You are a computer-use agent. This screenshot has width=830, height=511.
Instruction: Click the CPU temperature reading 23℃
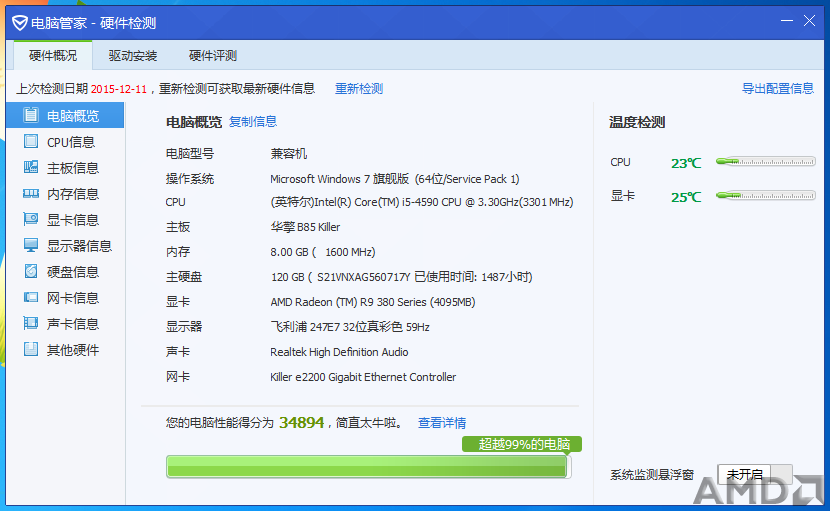click(686, 163)
